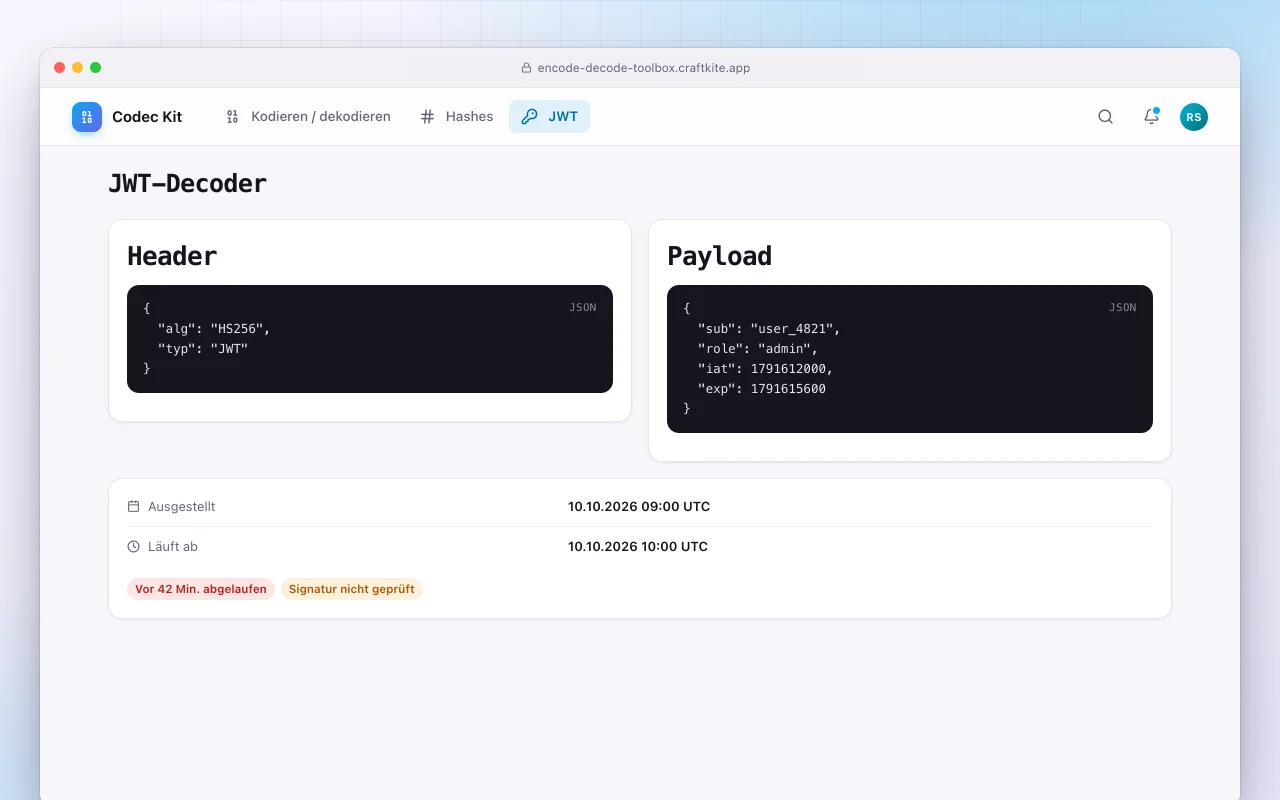Open the notifications bell icon

(x=1151, y=117)
